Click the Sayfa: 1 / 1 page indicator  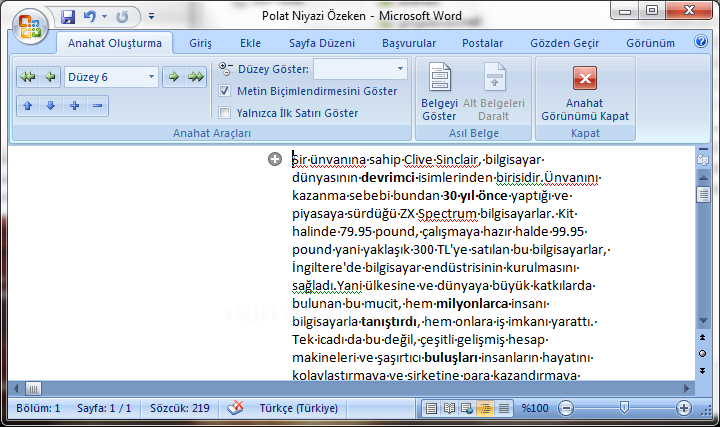(104, 408)
